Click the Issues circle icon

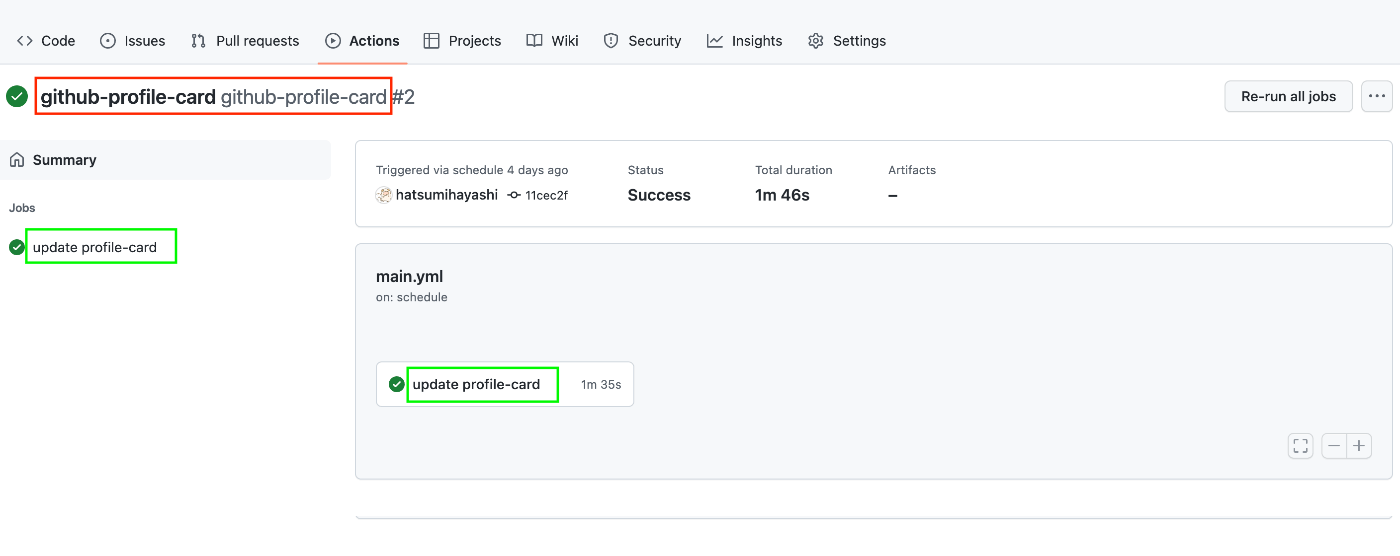(108, 41)
